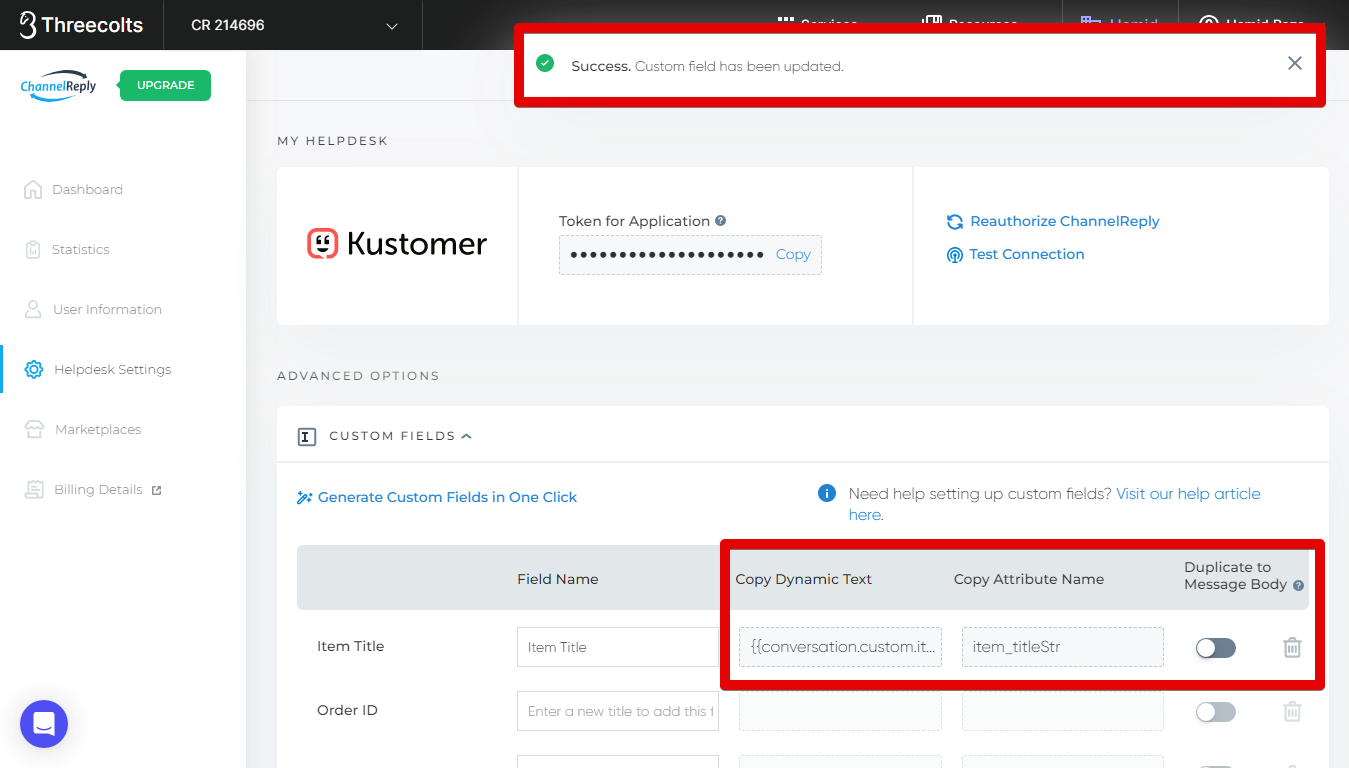
Task: Copy the application token
Action: (793, 254)
